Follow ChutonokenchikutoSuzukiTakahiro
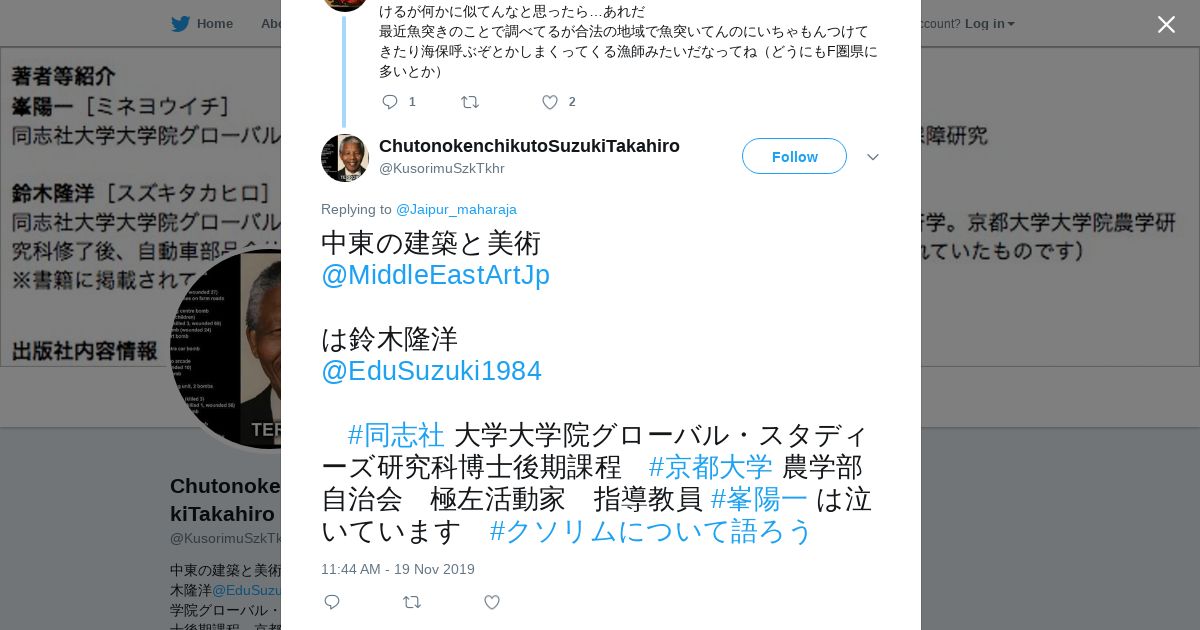1200x630 pixels. point(794,156)
